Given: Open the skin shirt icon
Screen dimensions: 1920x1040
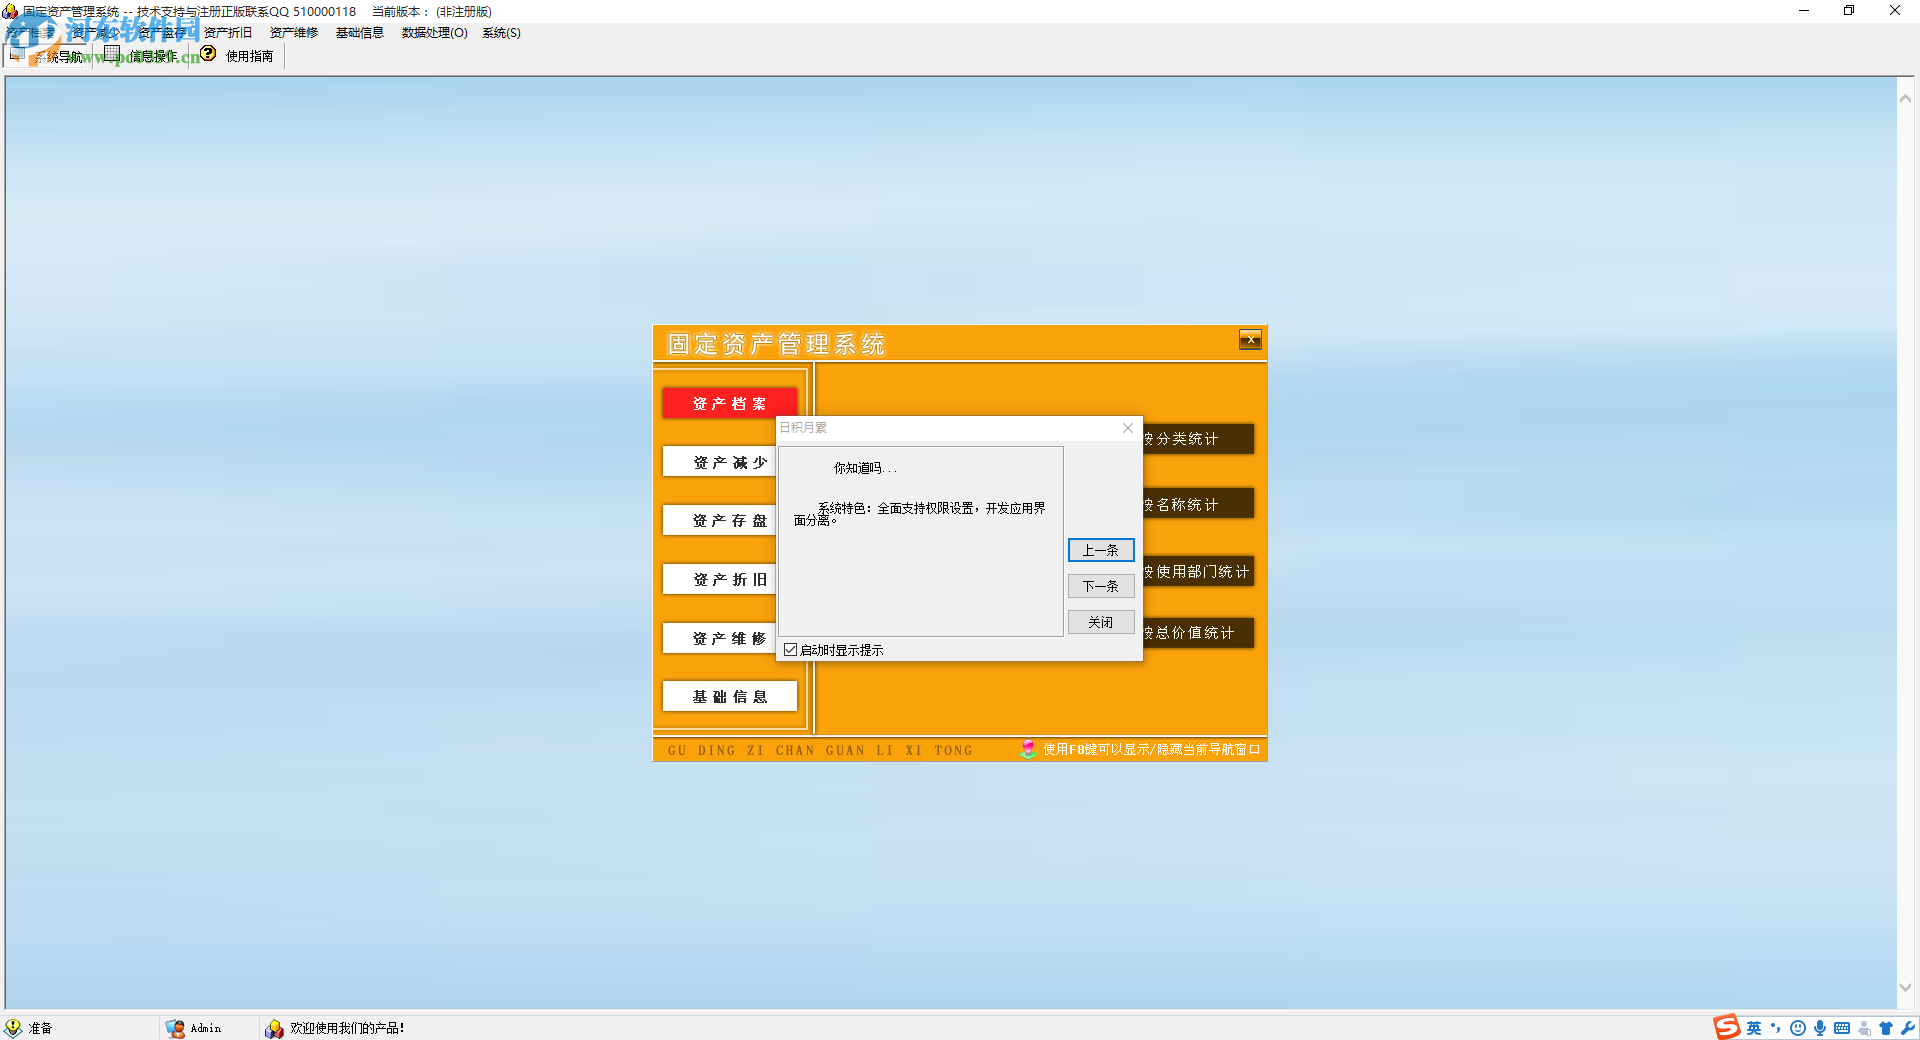Looking at the screenshot, I should (x=1886, y=1028).
